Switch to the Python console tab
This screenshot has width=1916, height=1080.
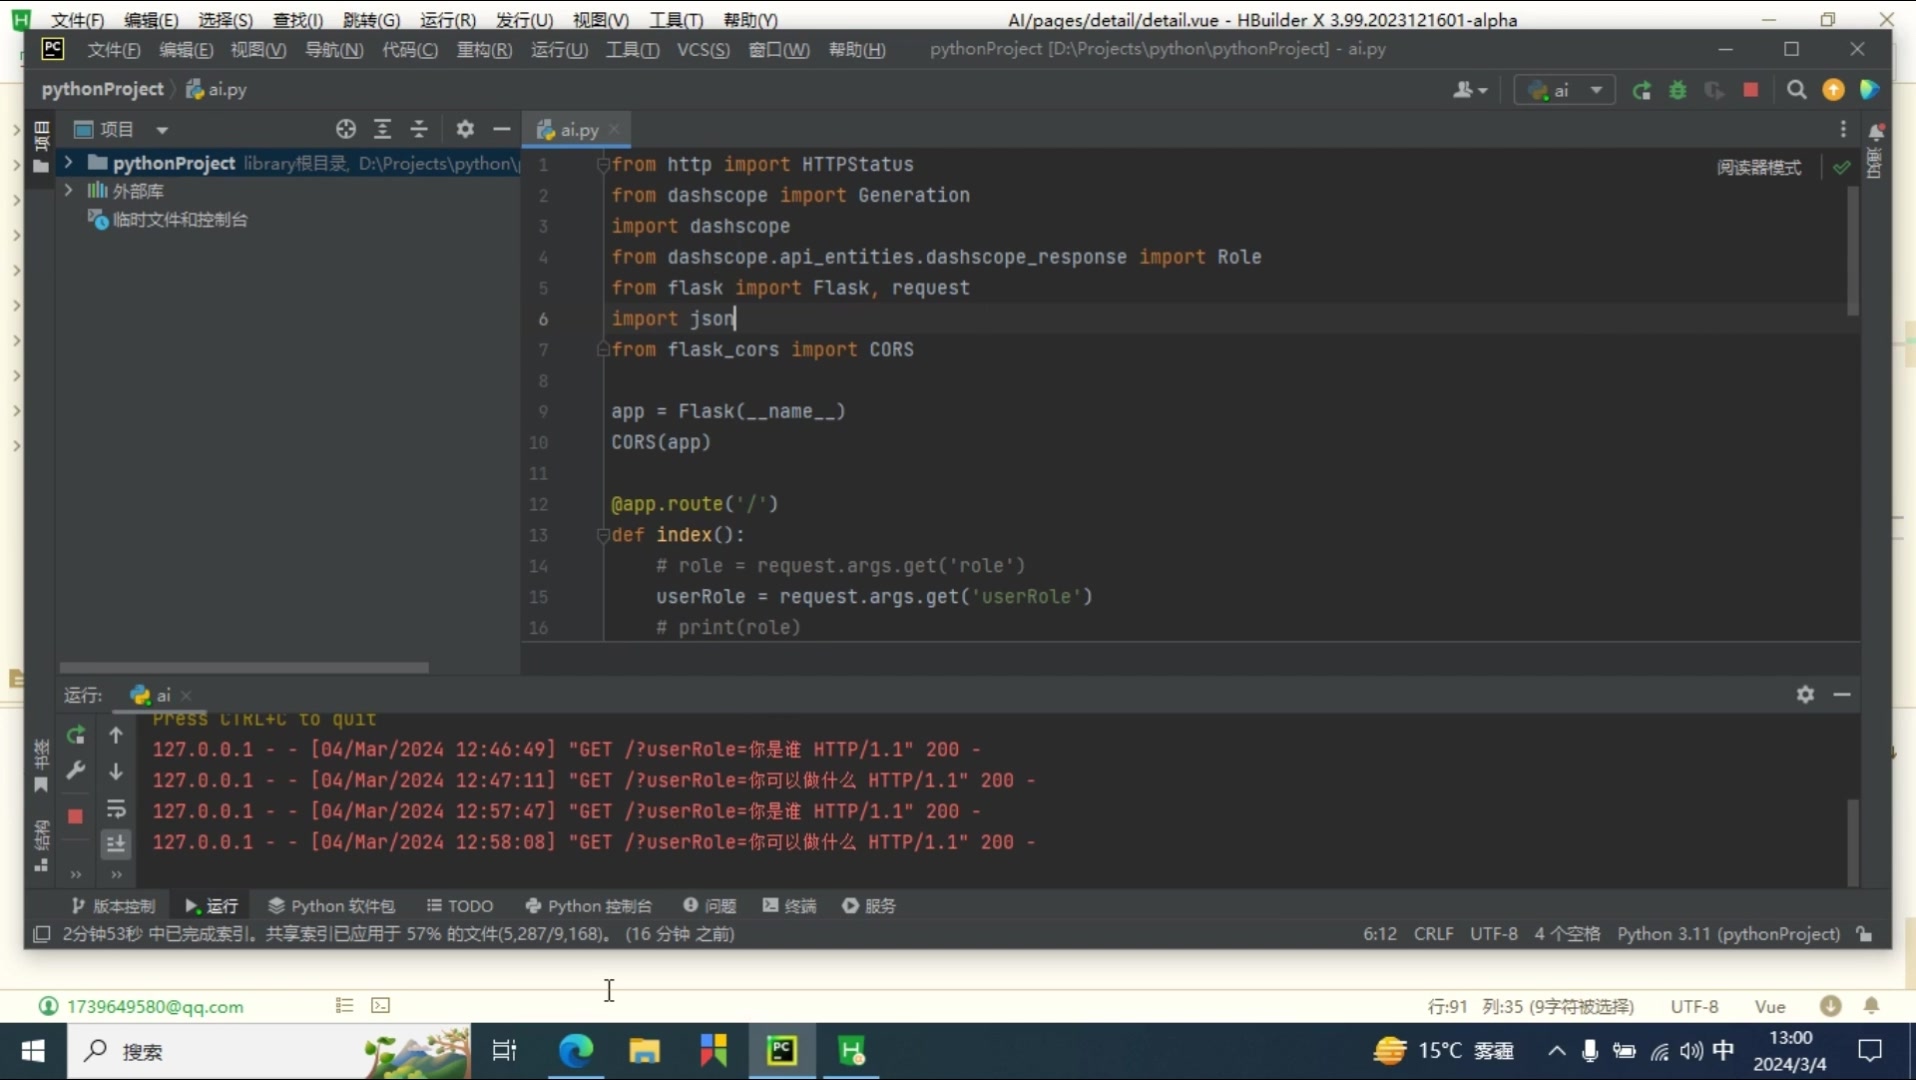pos(588,906)
